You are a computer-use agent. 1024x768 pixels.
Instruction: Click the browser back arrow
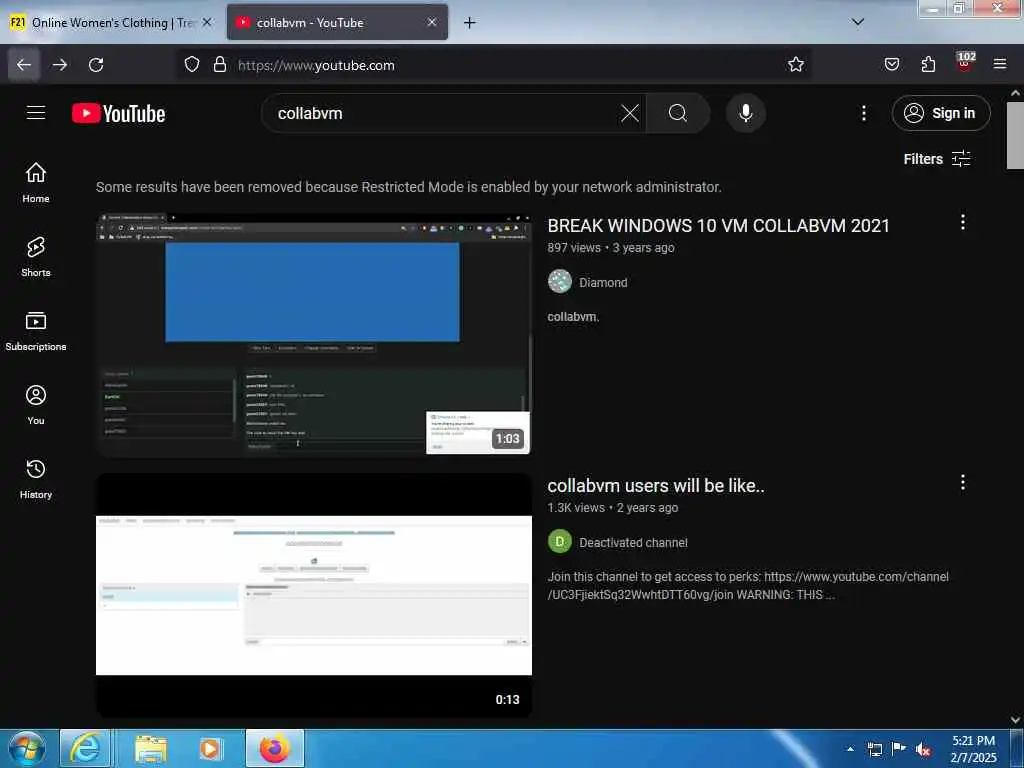pyautogui.click(x=24, y=65)
